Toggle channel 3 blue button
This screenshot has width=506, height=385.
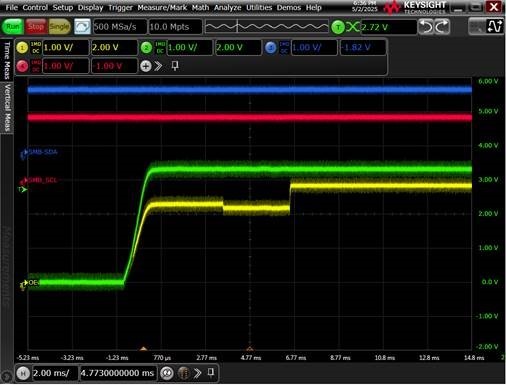(x=271, y=48)
